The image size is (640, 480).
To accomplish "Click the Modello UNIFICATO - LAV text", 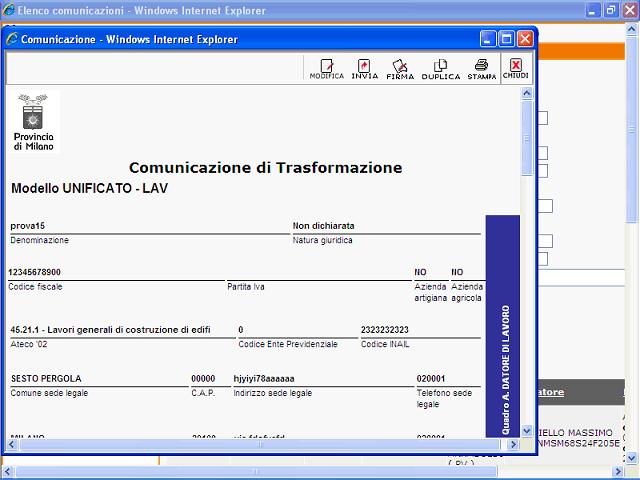I will point(89,188).
